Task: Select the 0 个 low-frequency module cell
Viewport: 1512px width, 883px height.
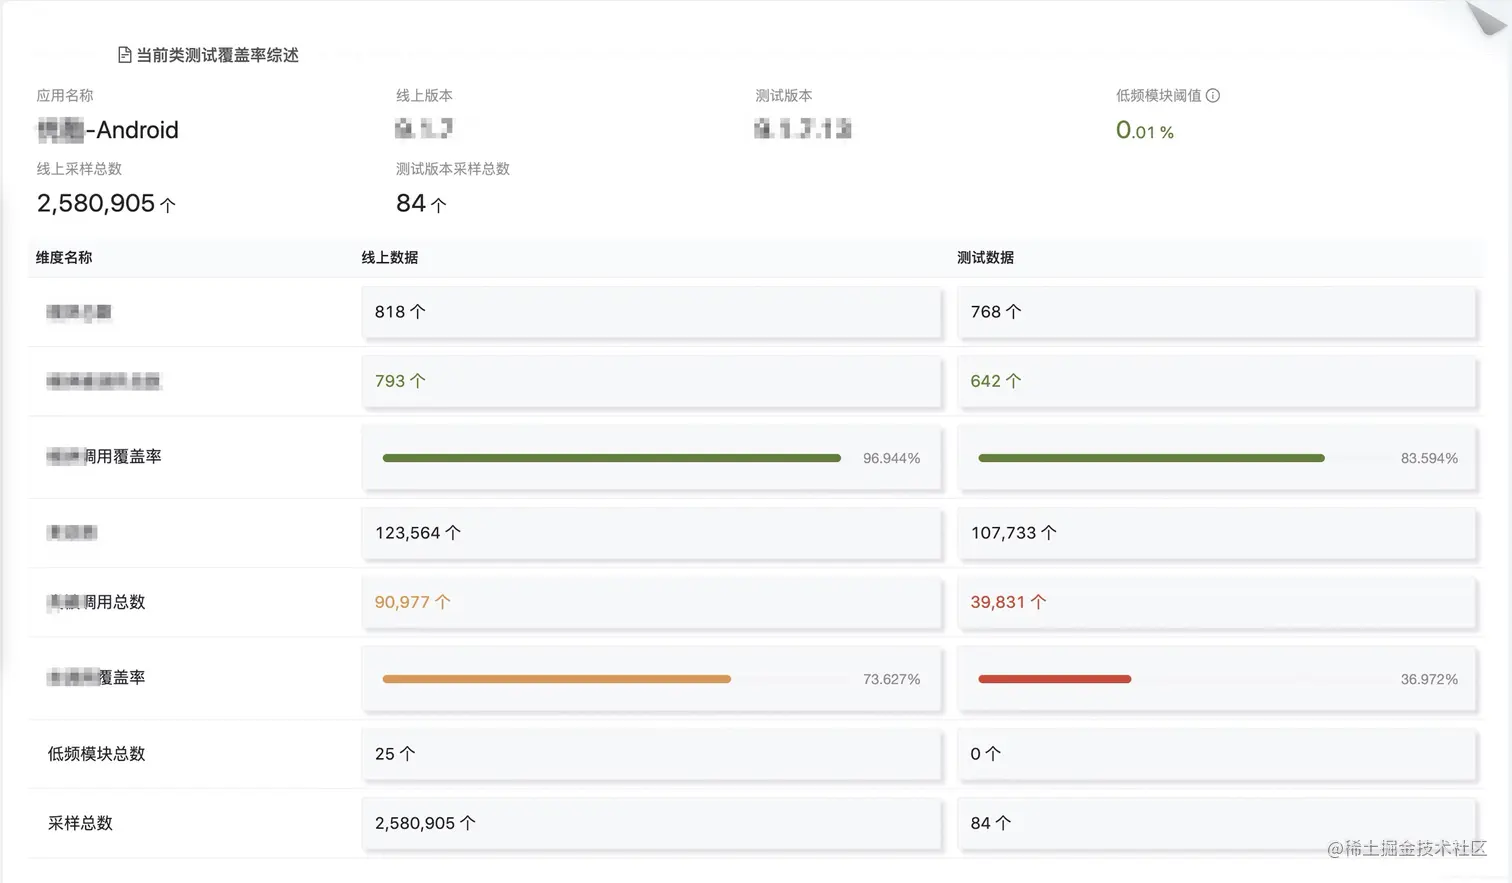Action: (x=1216, y=754)
